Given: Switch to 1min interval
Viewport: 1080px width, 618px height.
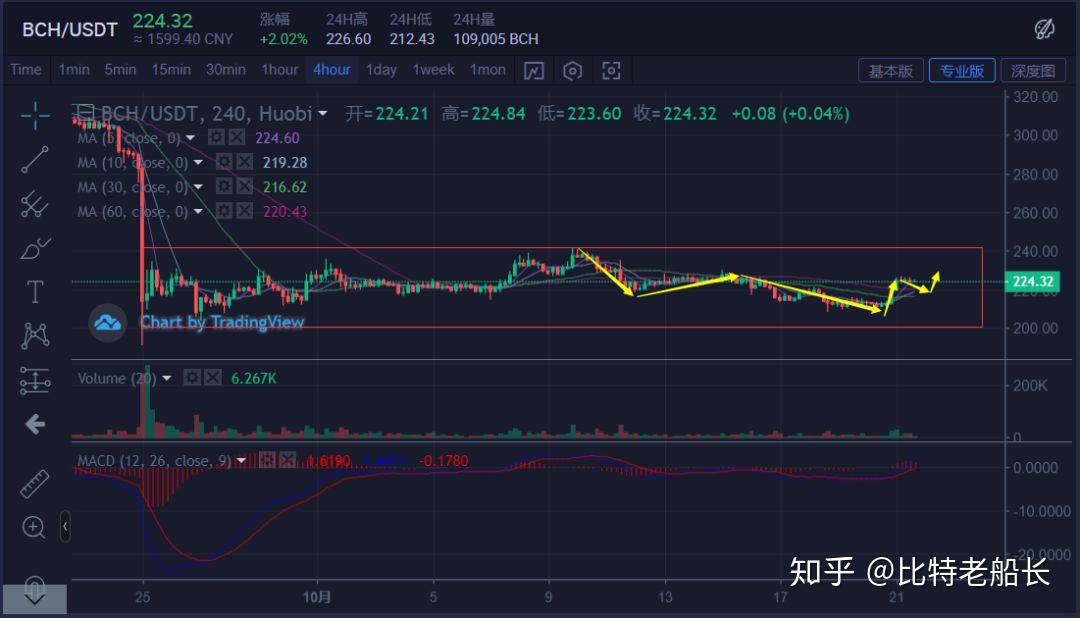Looking at the screenshot, I should tap(74, 70).
